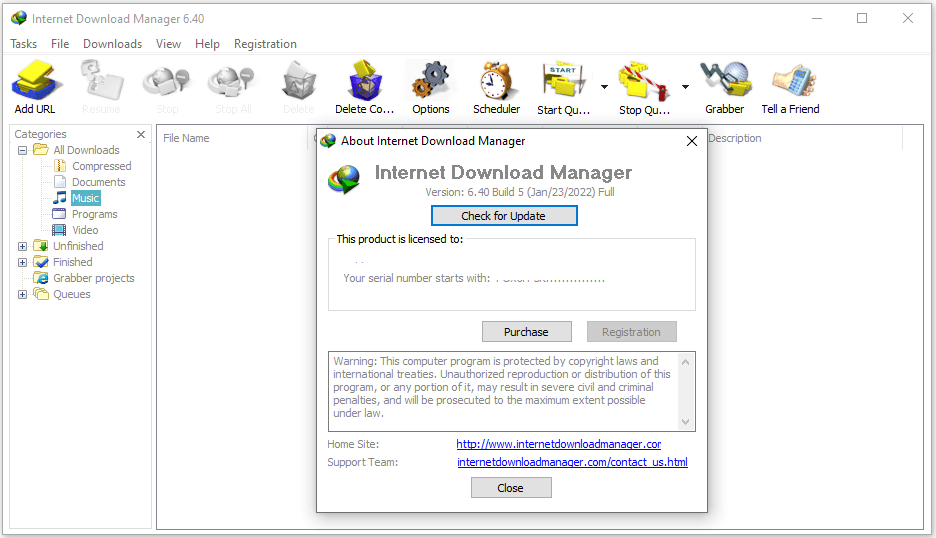This screenshot has width=936, height=538.
Task: Click the Documents page category icon
Action: [60, 182]
